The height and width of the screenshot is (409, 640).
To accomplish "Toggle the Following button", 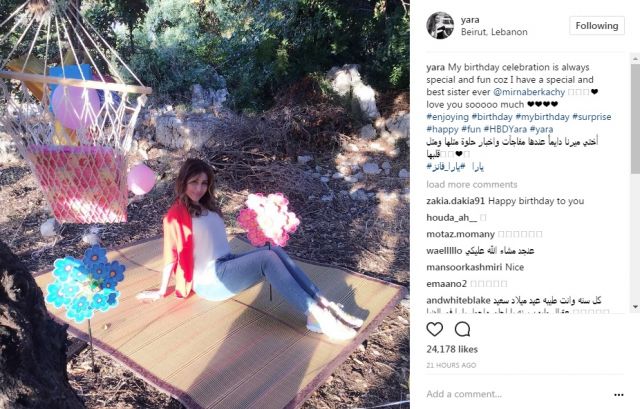I will (597, 26).
